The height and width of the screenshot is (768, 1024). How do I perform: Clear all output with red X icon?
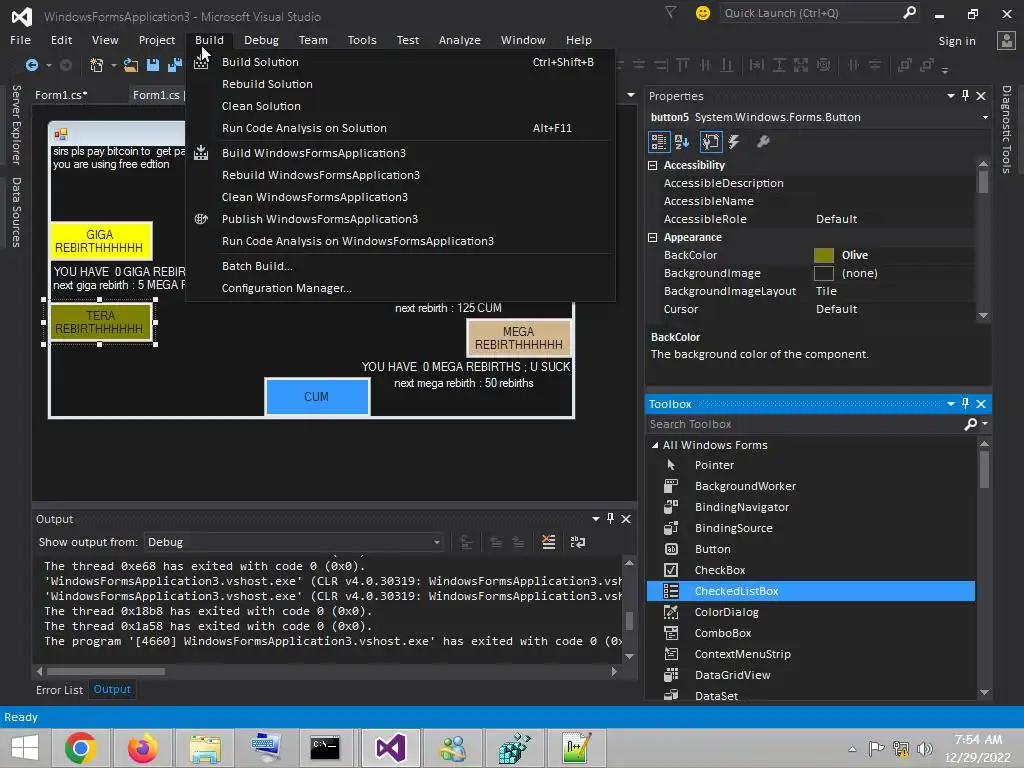[549, 541]
